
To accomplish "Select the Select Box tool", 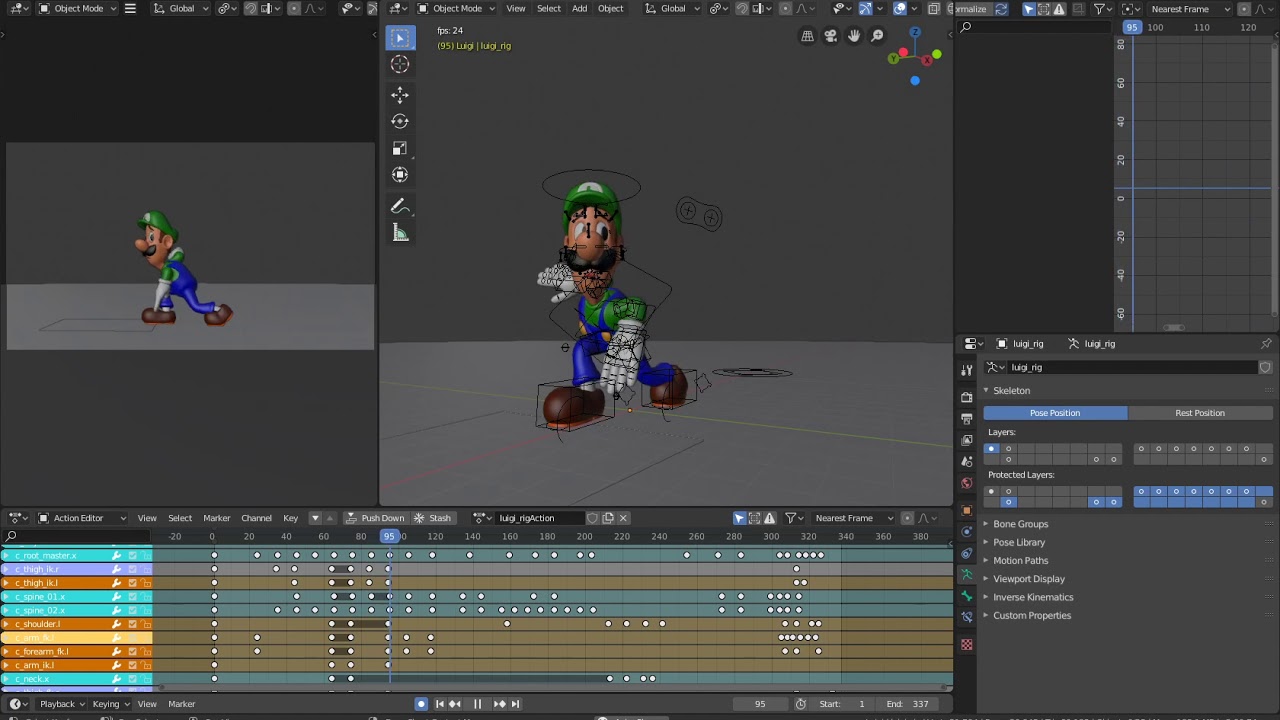I will click(400, 38).
